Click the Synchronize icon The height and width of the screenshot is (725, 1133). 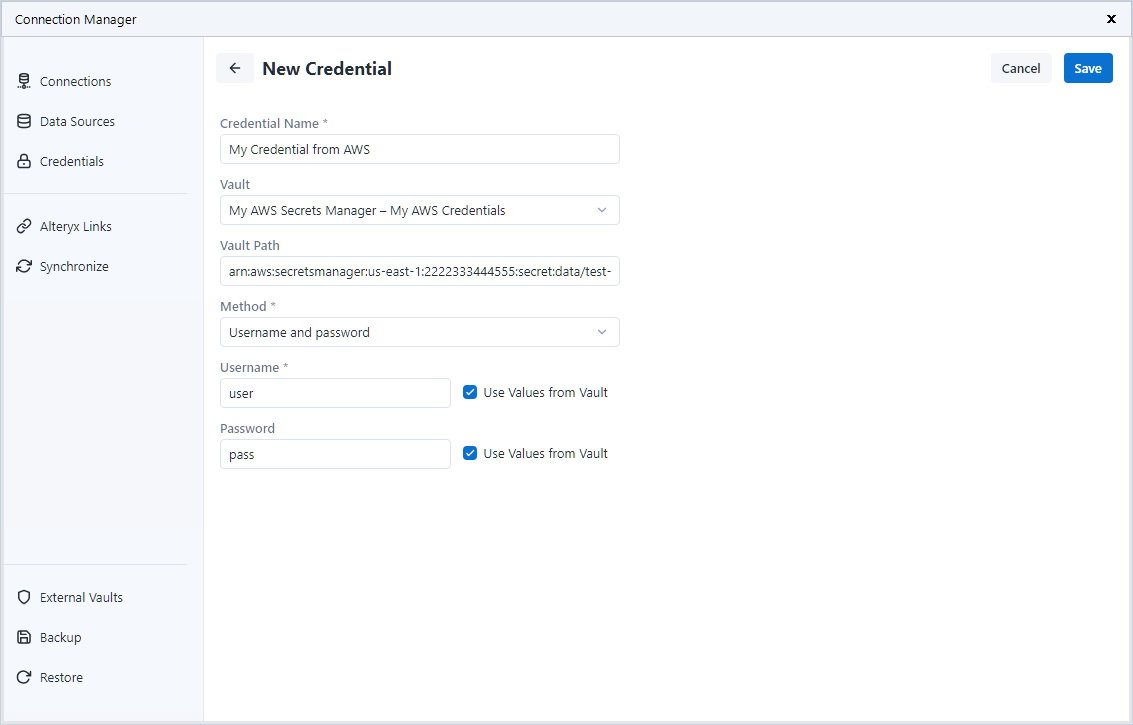[24, 266]
